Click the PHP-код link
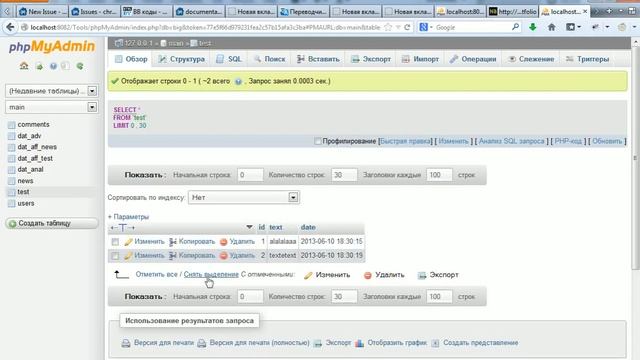The height and width of the screenshot is (360, 640). (x=568, y=141)
